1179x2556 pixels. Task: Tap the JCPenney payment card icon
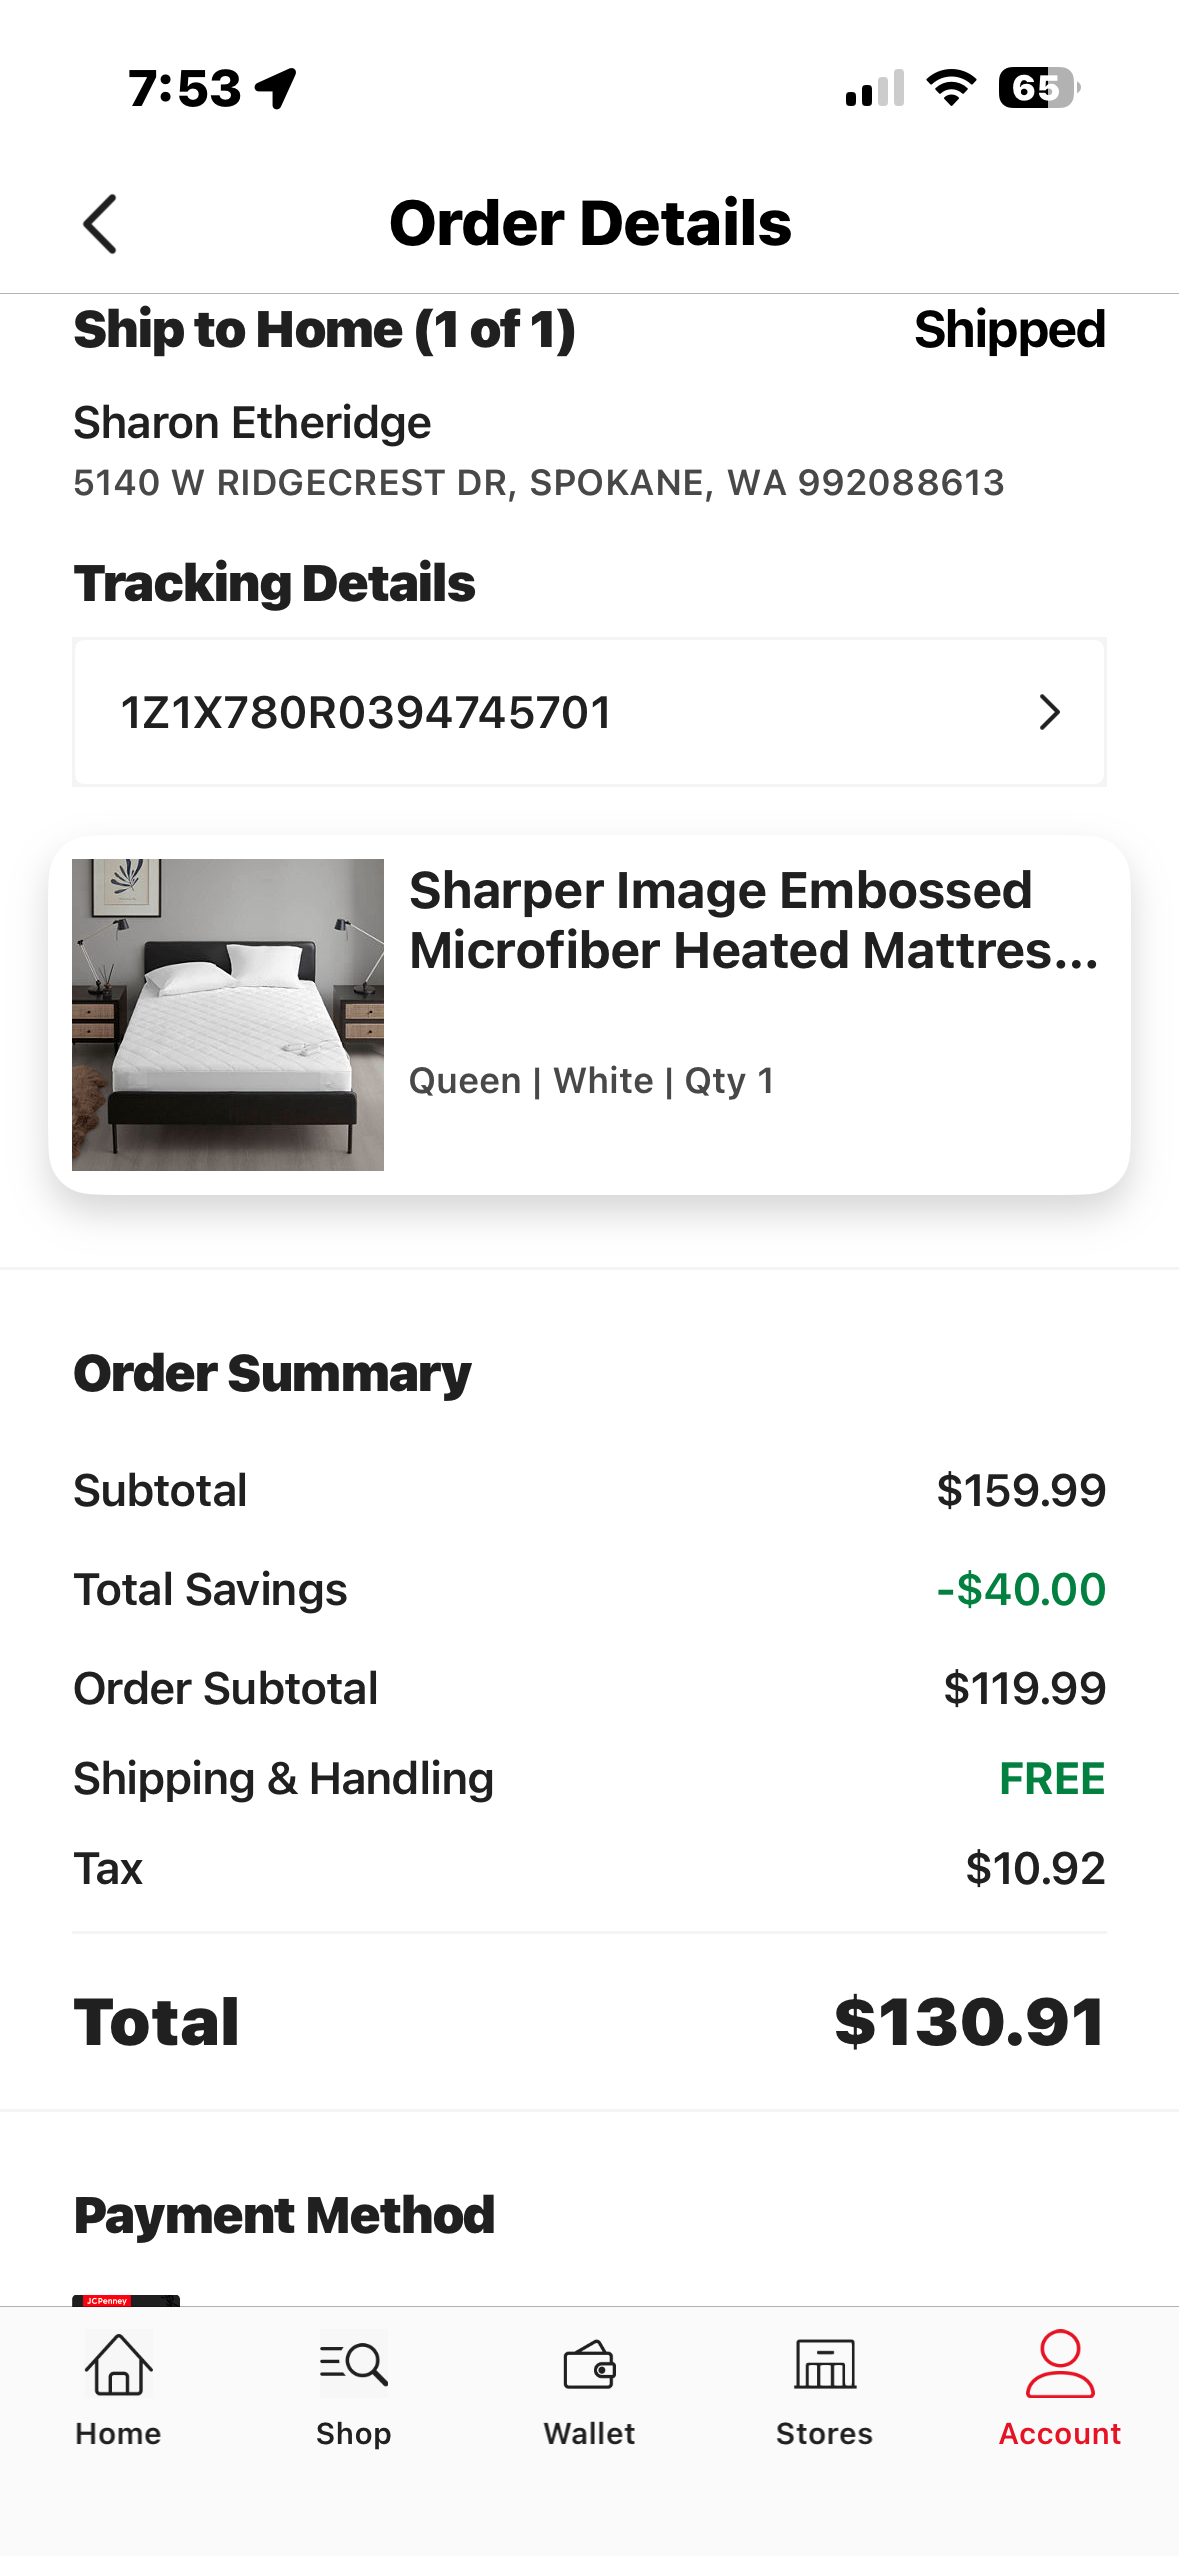126,2300
